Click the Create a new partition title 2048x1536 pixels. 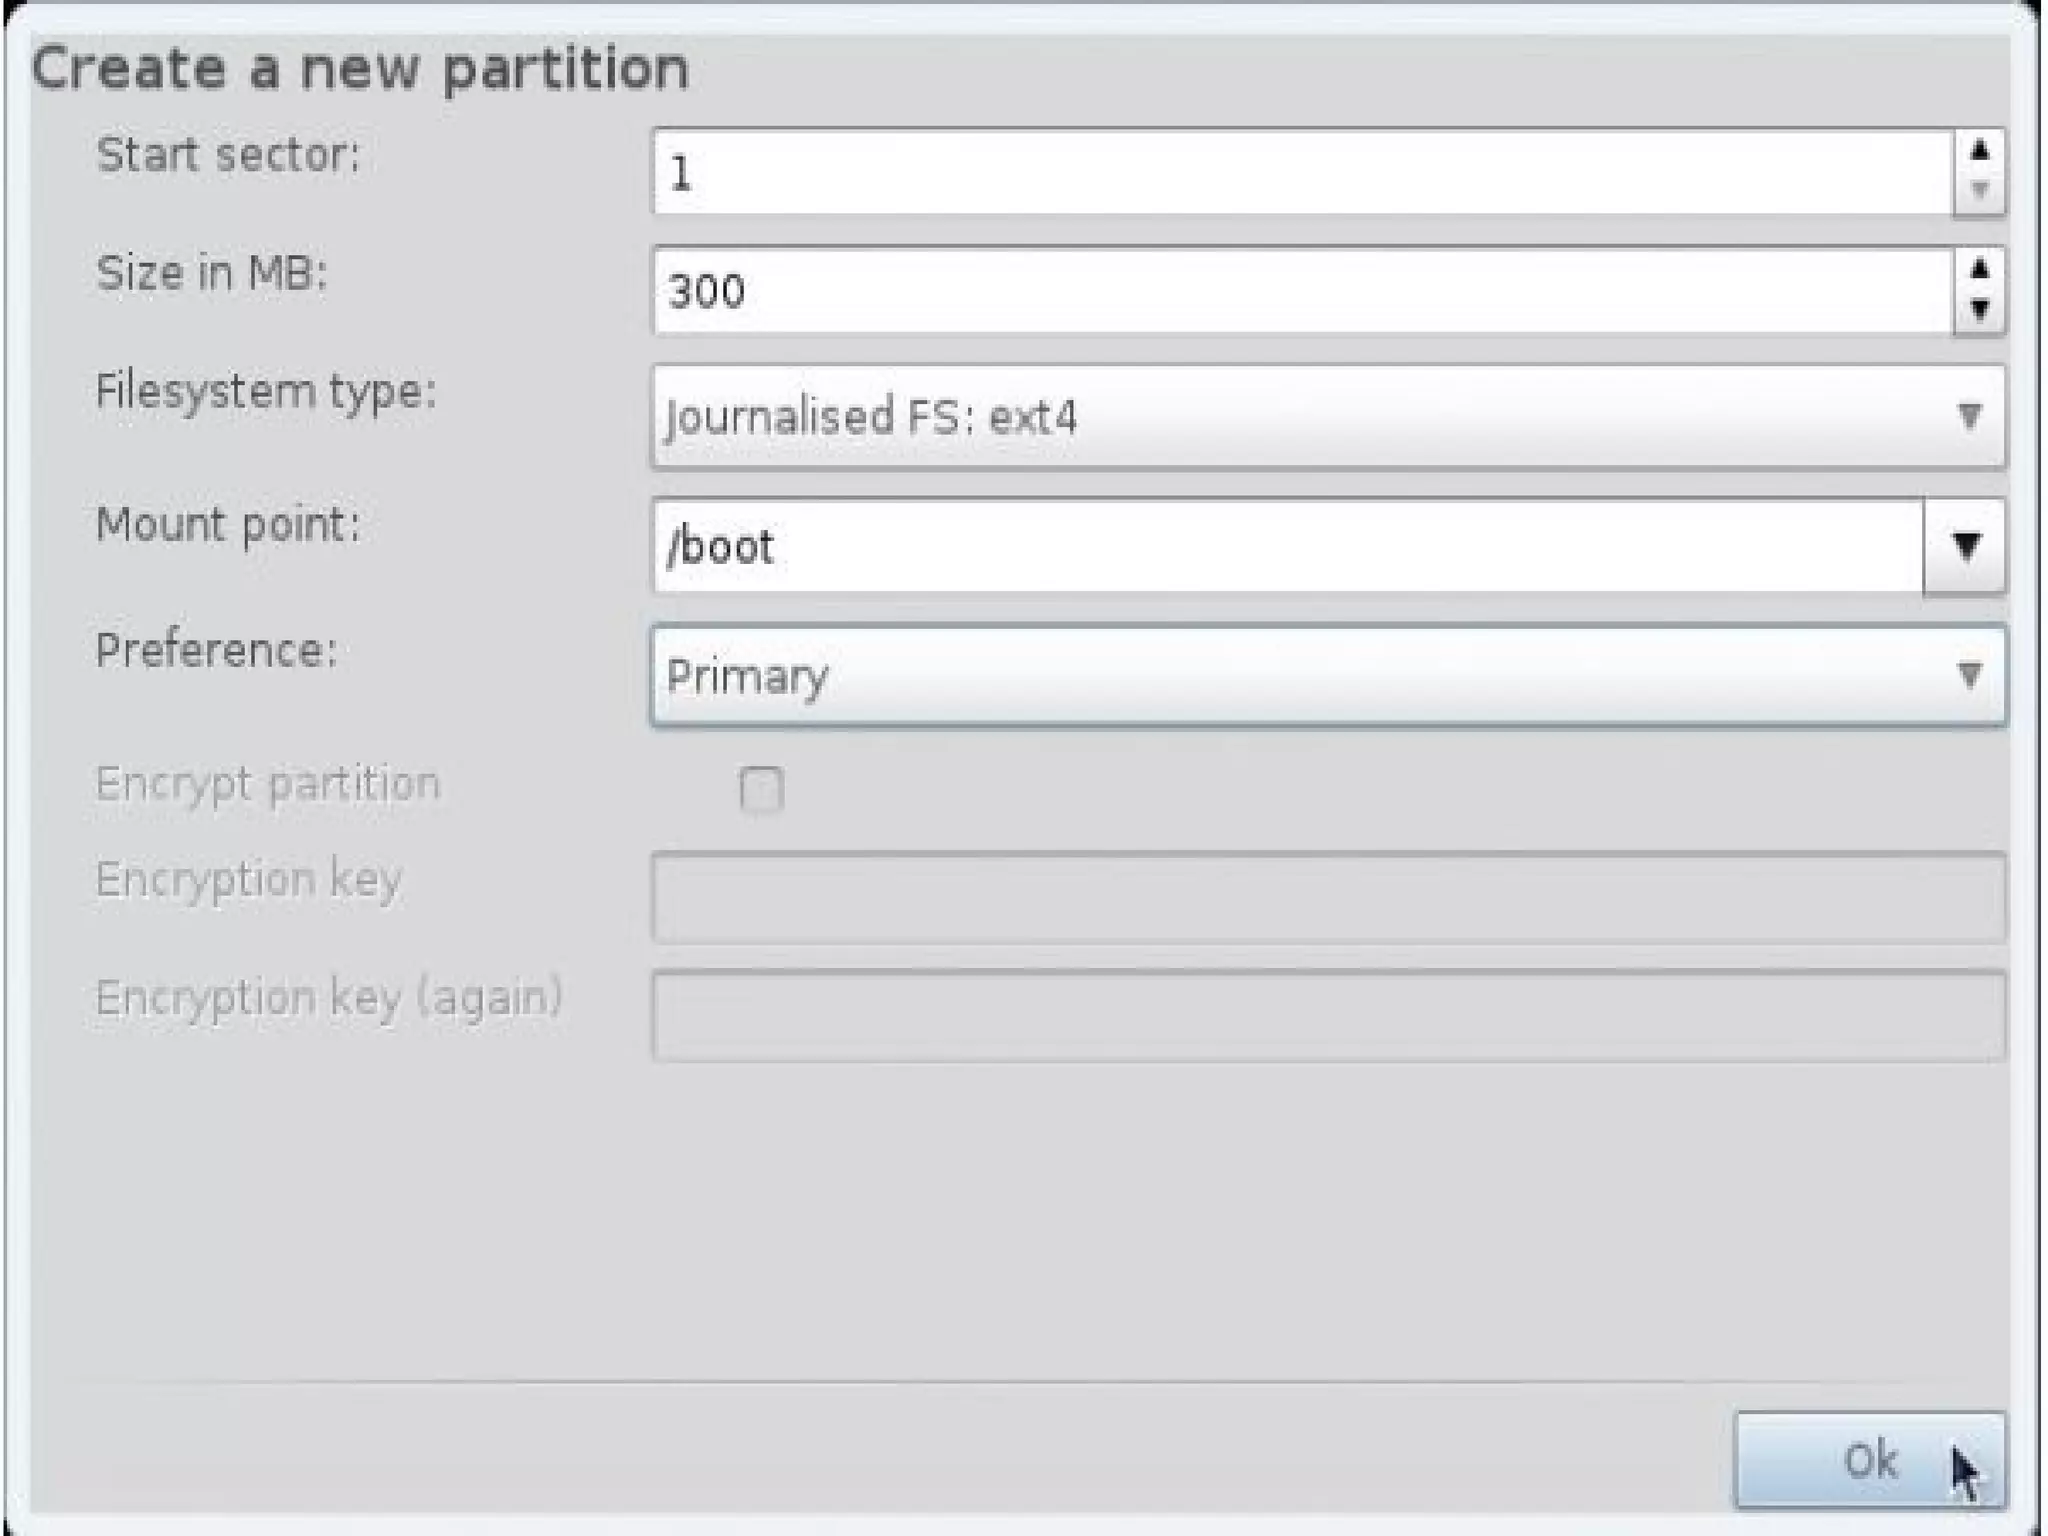click(360, 69)
